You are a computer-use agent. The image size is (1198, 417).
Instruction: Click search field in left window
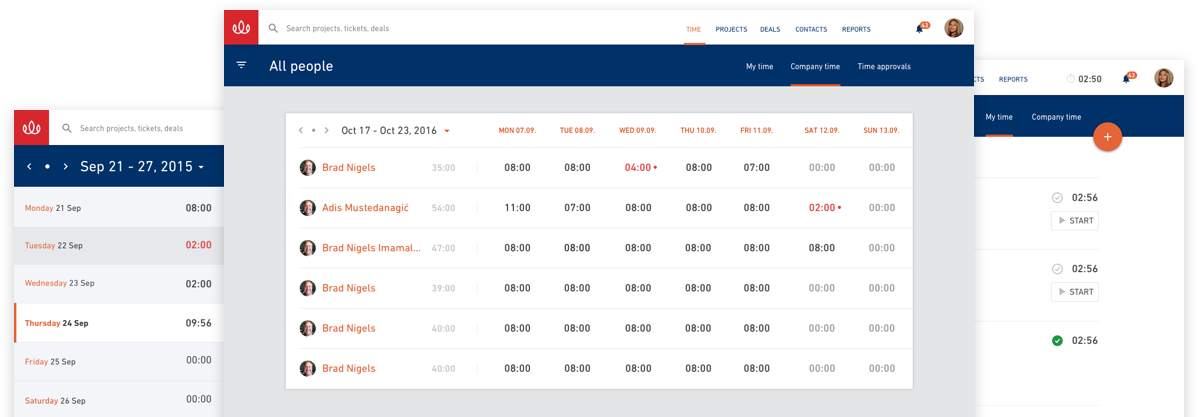tap(131, 128)
